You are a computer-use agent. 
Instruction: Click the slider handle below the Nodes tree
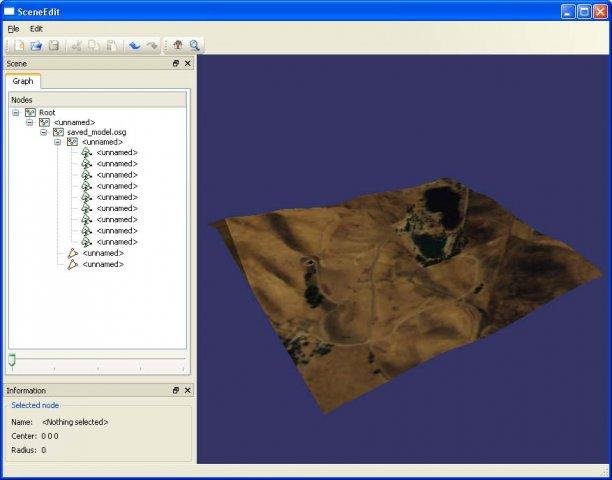click(12, 358)
